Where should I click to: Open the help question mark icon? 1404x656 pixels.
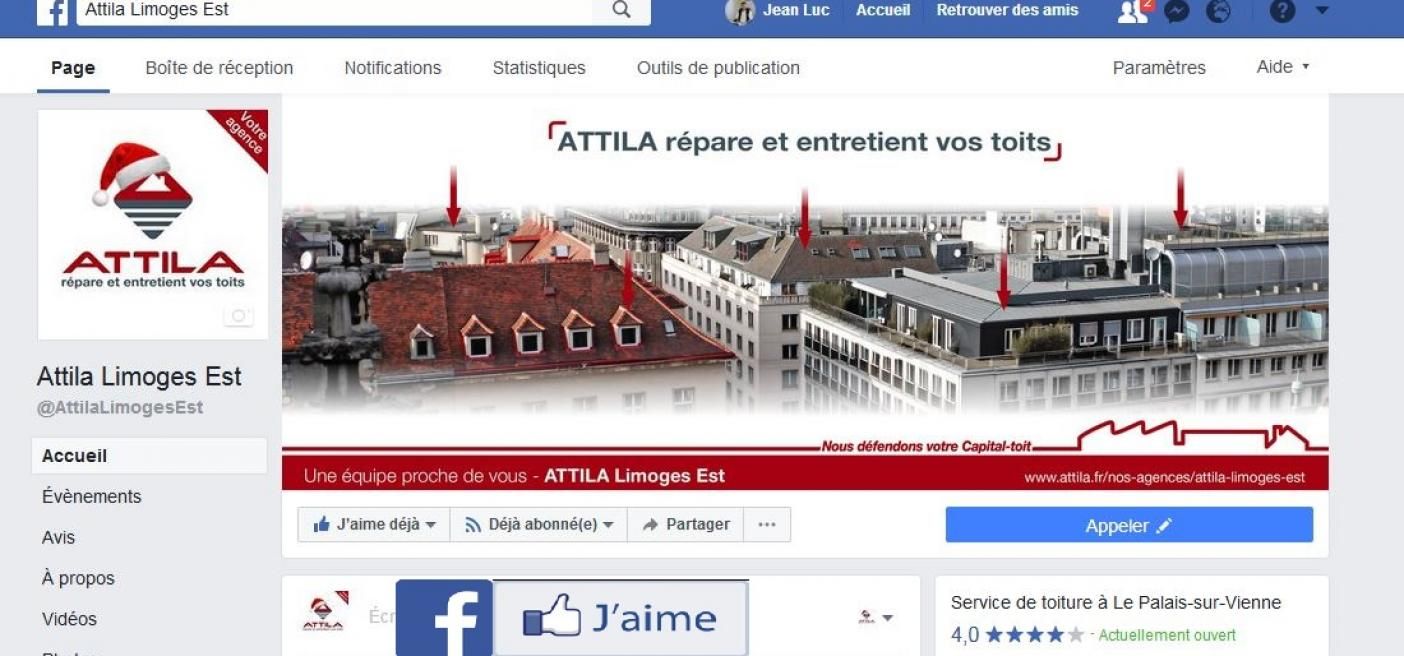(1282, 11)
